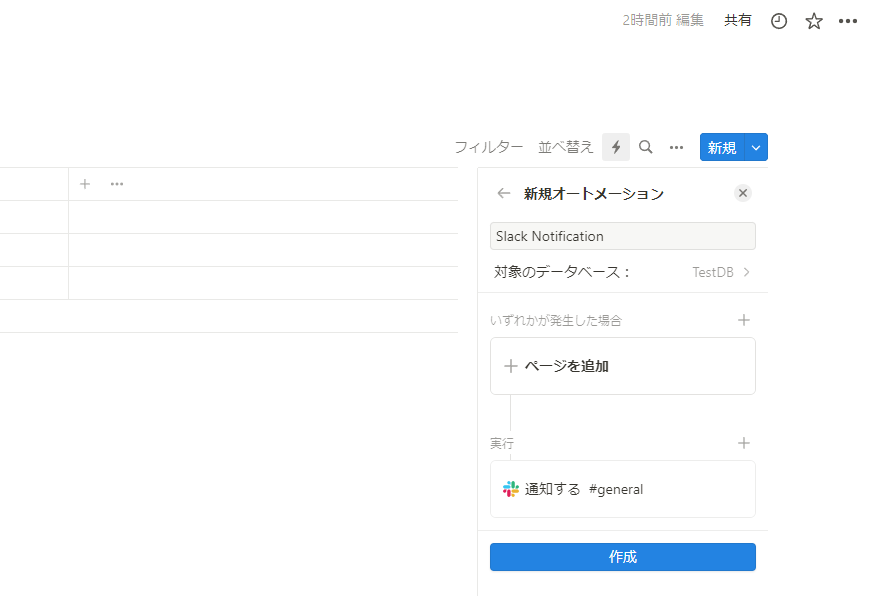Open page history with the clock icon
The height and width of the screenshot is (596, 869).
778,20
